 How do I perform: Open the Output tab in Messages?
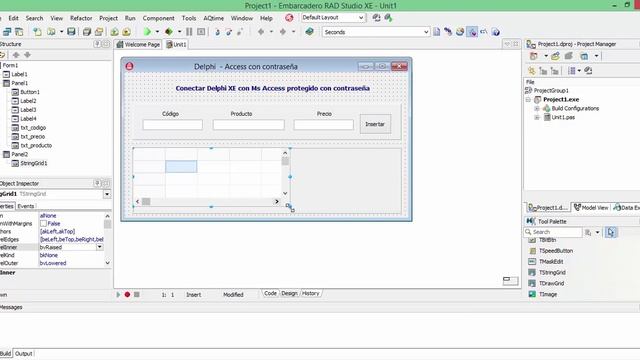click(x=23, y=354)
